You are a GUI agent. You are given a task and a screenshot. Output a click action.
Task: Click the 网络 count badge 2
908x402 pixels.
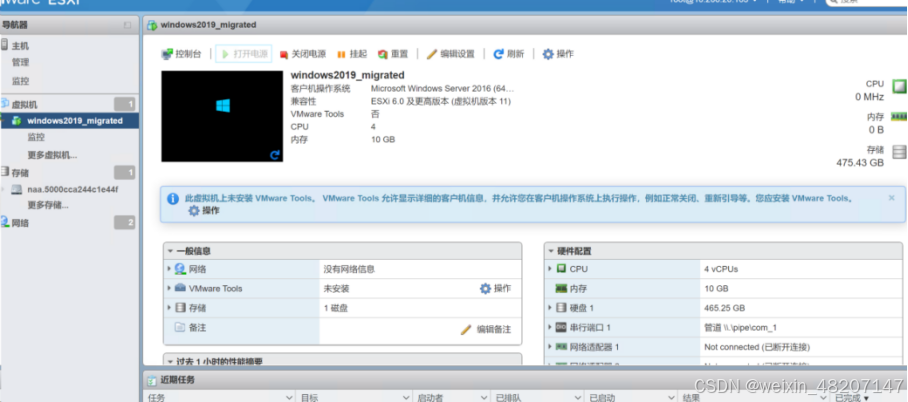(x=125, y=222)
